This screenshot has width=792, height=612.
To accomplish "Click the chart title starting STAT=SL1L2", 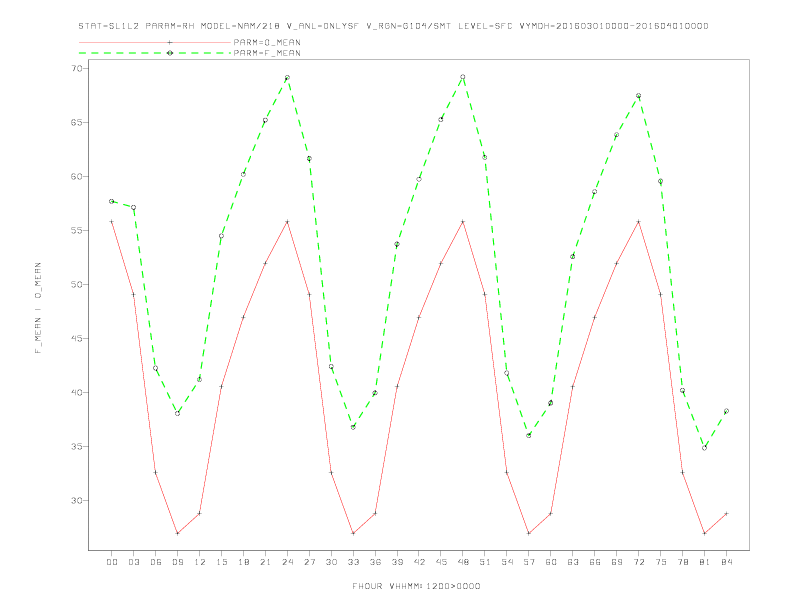I will 393,26.
